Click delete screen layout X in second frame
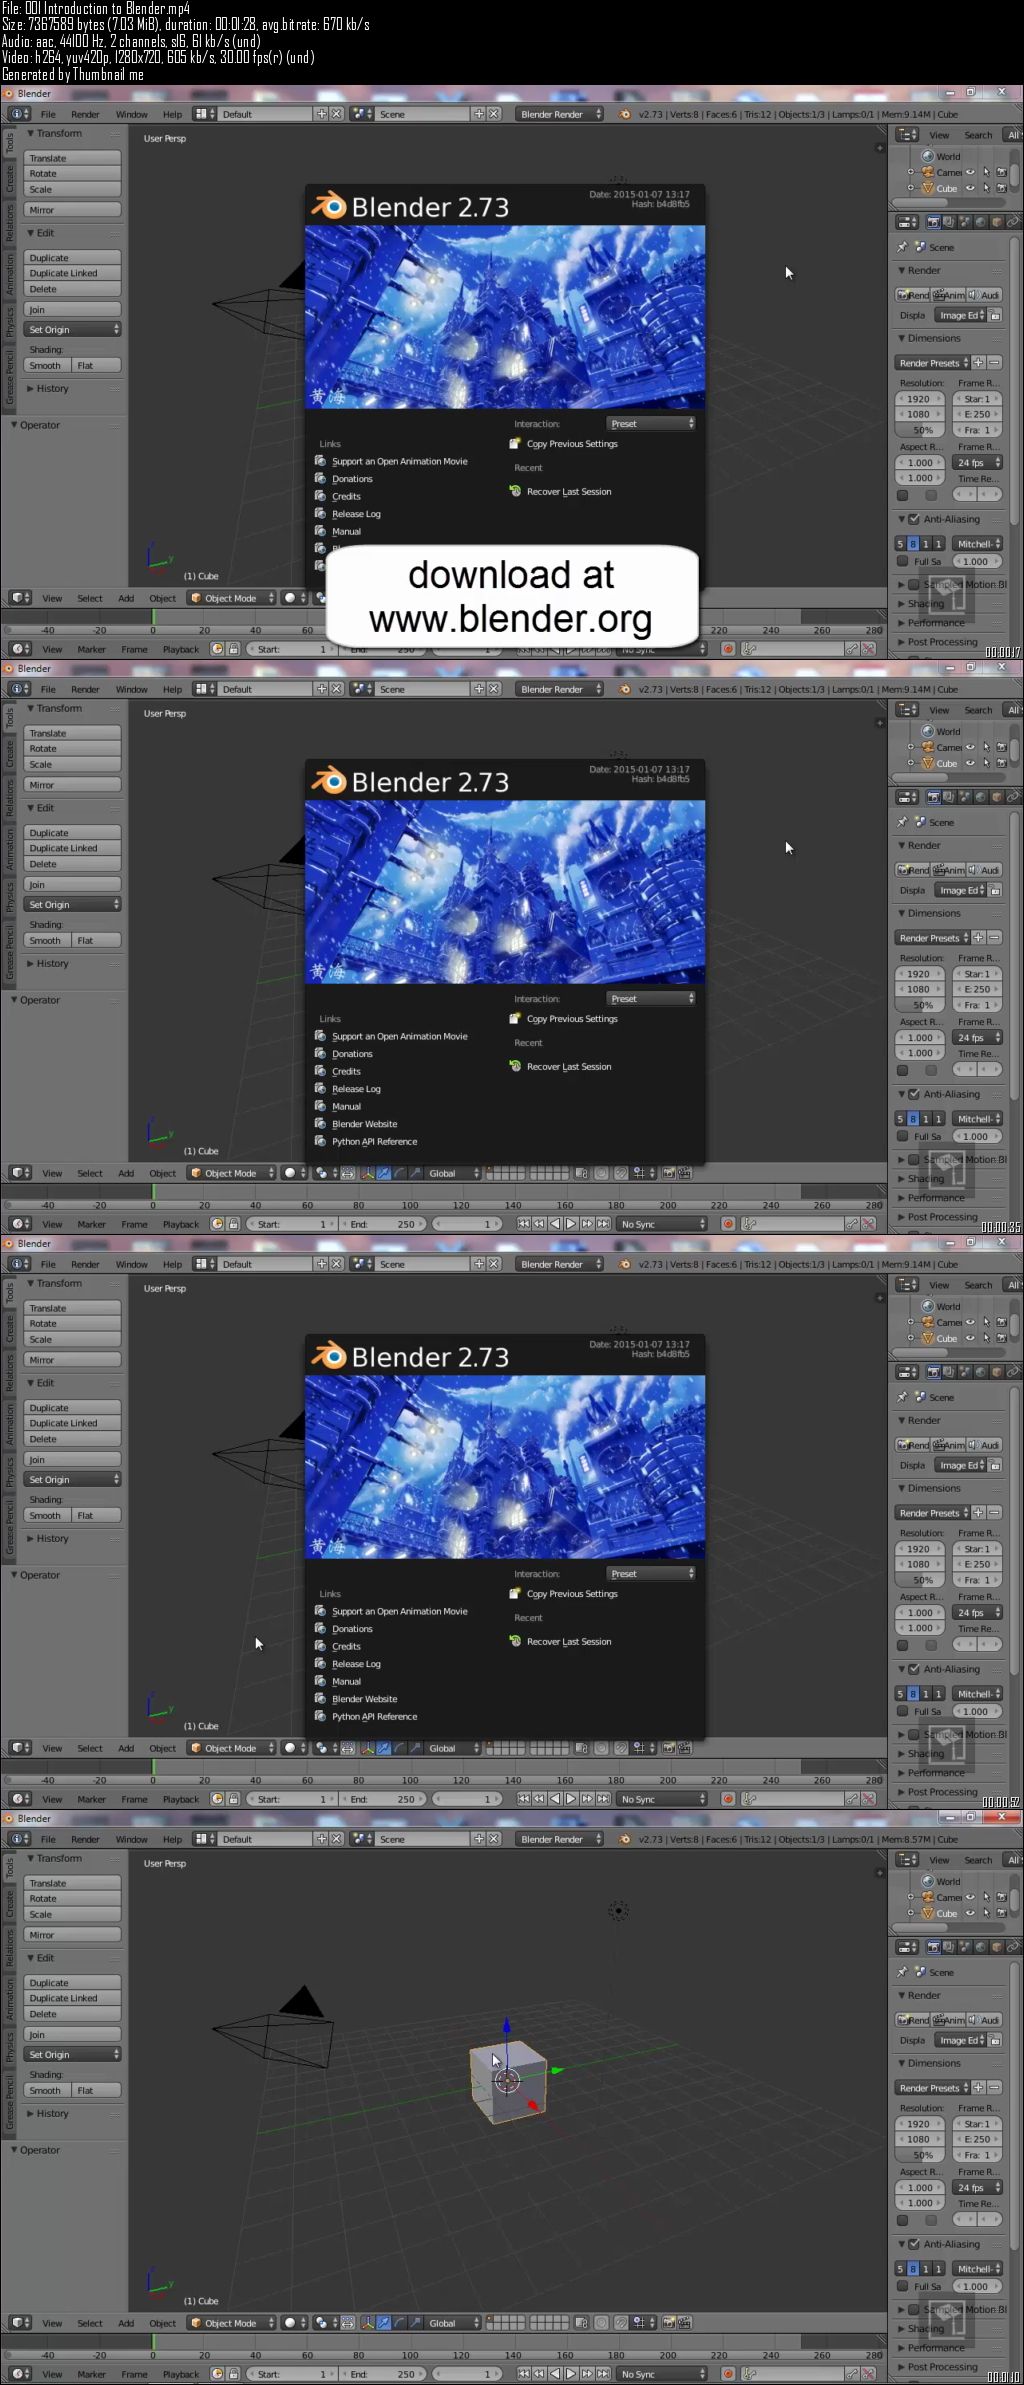1024x2385 pixels. [336, 689]
